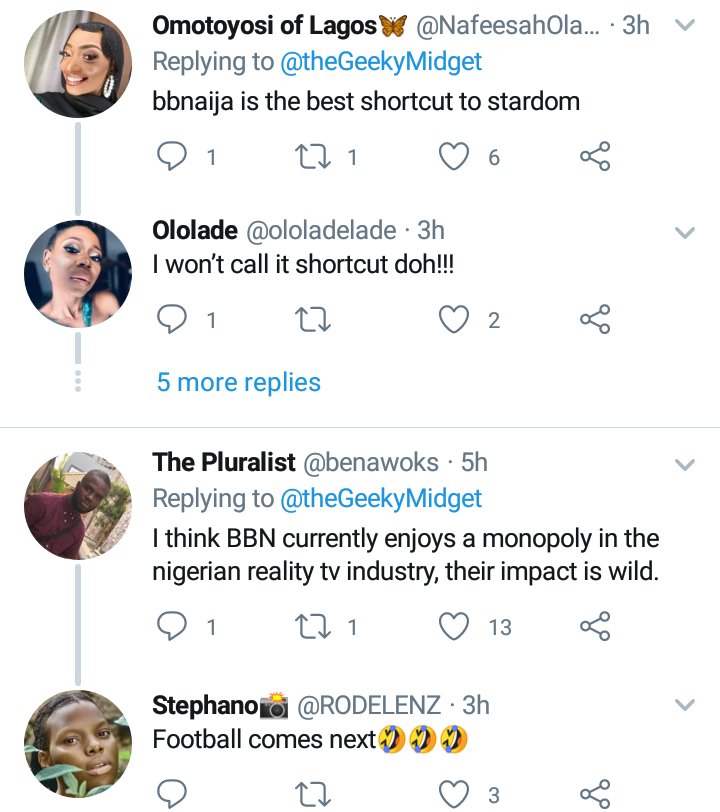Retweet the 'best shortcut to stardom' tweet
Viewport: 720px width, 812px height.
pos(314,157)
